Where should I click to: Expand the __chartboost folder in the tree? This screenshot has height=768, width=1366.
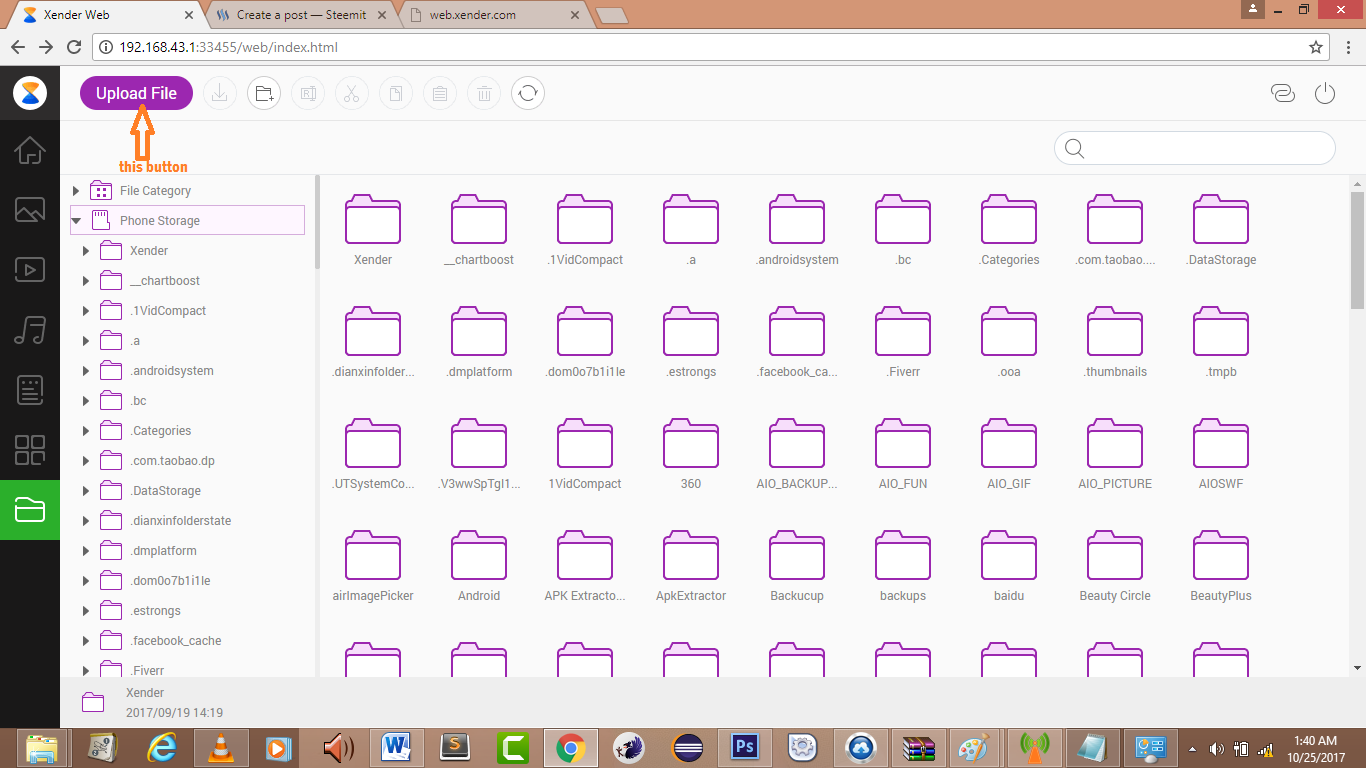[x=87, y=281]
